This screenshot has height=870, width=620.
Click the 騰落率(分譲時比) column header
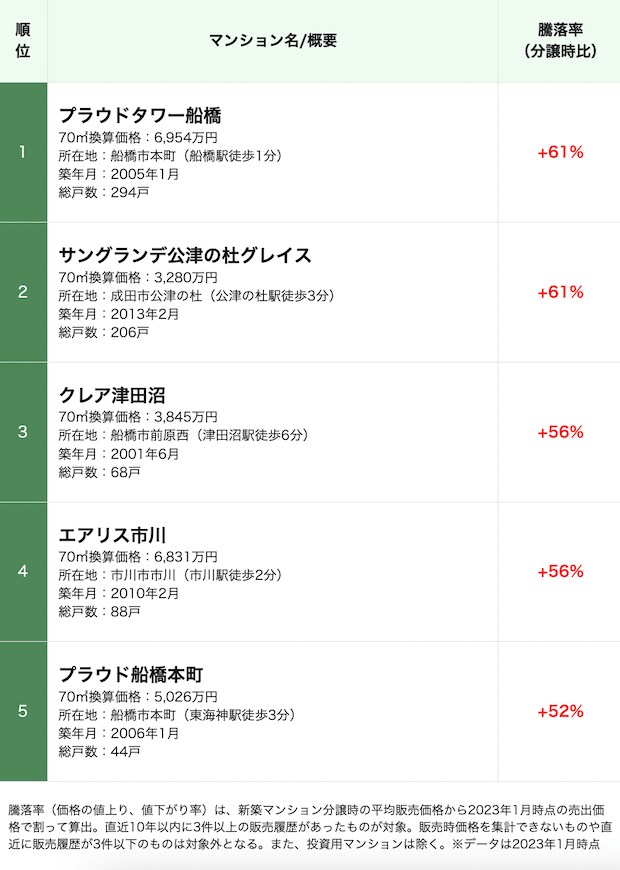click(x=559, y=41)
